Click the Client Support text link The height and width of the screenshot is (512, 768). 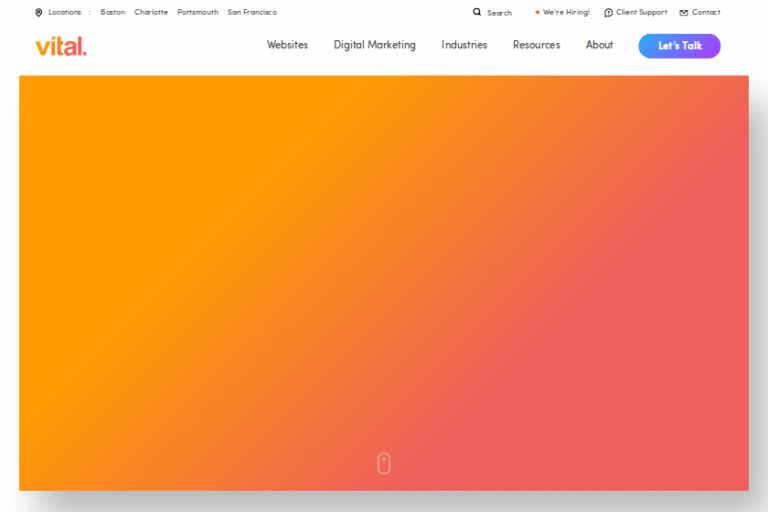point(641,13)
